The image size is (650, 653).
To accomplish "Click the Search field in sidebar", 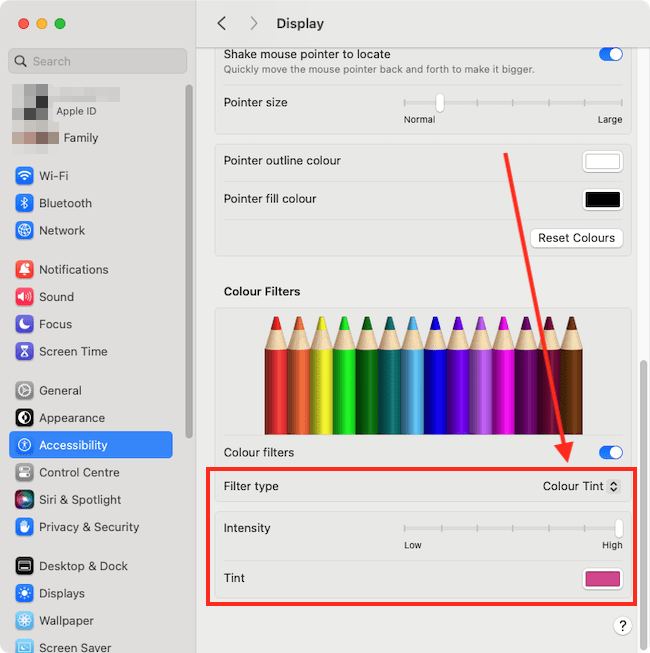I will point(98,61).
